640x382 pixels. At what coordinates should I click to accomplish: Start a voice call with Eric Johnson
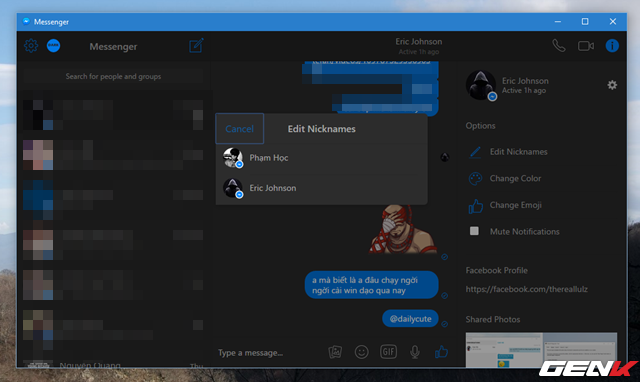click(559, 46)
